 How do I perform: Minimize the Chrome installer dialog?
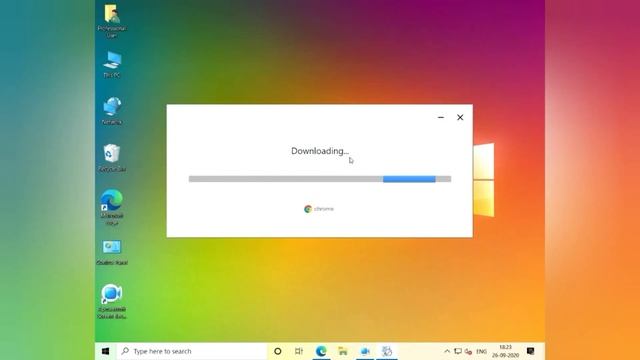coord(441,118)
